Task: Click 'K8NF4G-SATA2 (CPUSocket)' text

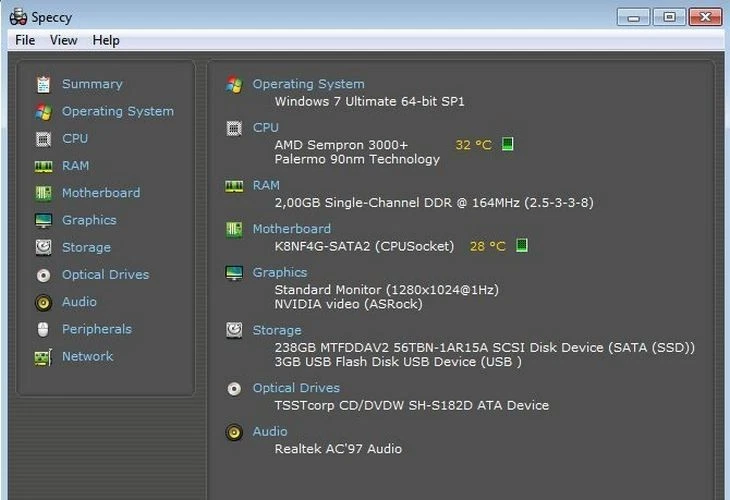Action: pyautogui.click(x=364, y=246)
